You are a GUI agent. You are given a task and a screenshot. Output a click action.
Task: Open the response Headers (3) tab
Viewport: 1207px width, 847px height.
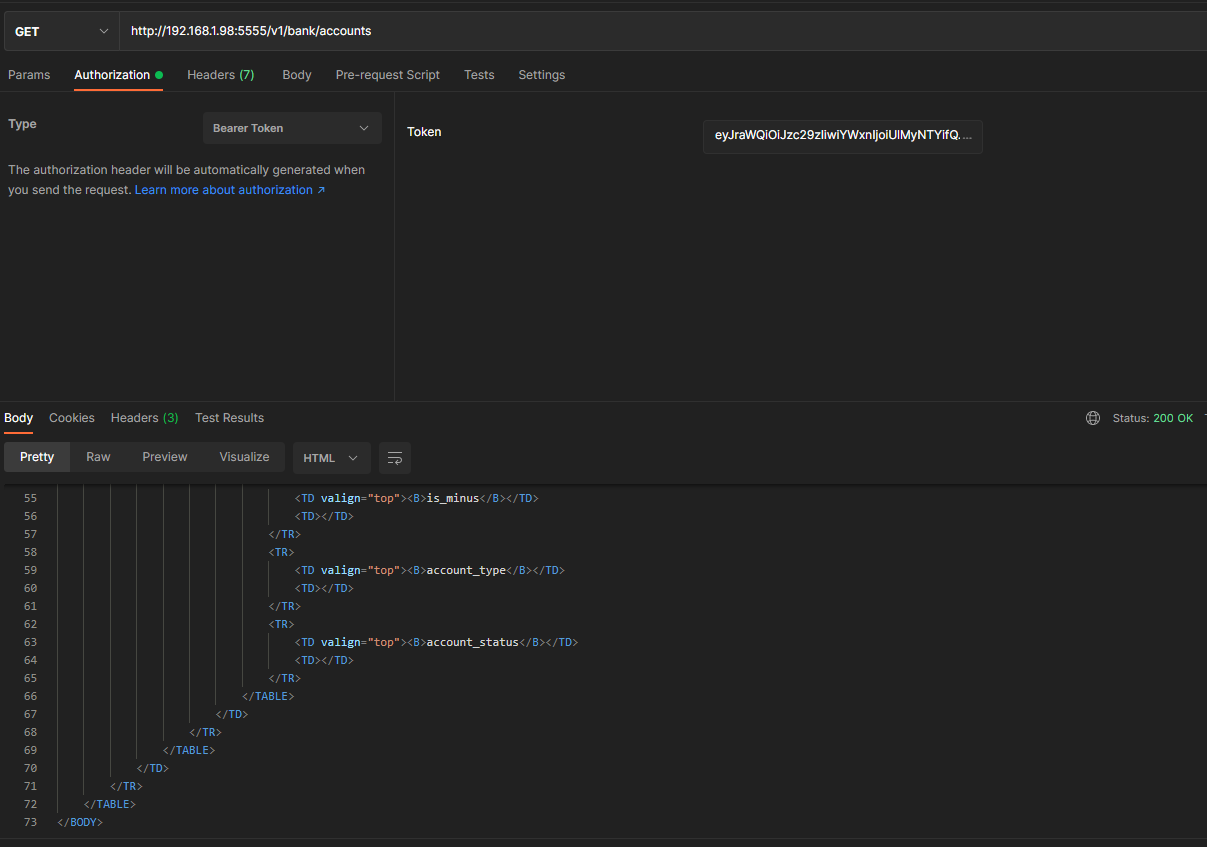tap(144, 418)
